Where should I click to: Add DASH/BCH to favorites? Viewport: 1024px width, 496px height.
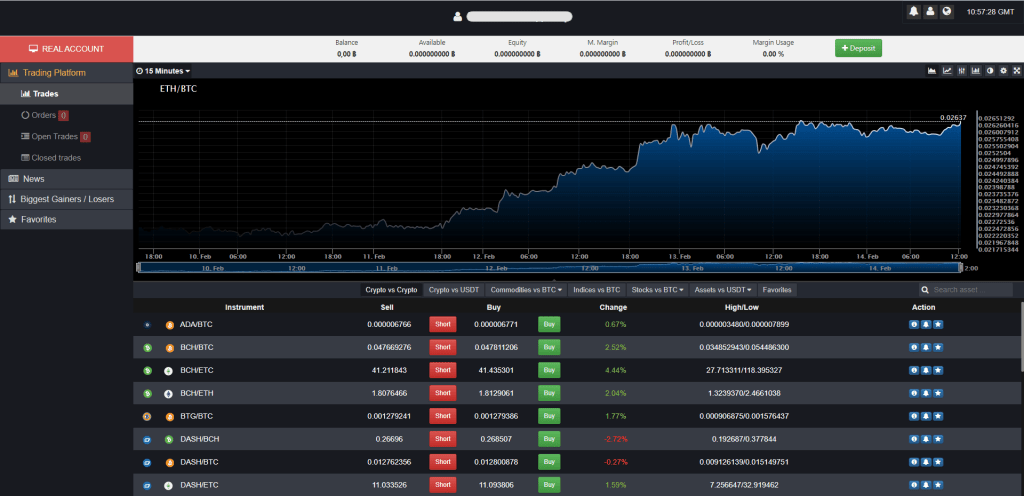938,439
